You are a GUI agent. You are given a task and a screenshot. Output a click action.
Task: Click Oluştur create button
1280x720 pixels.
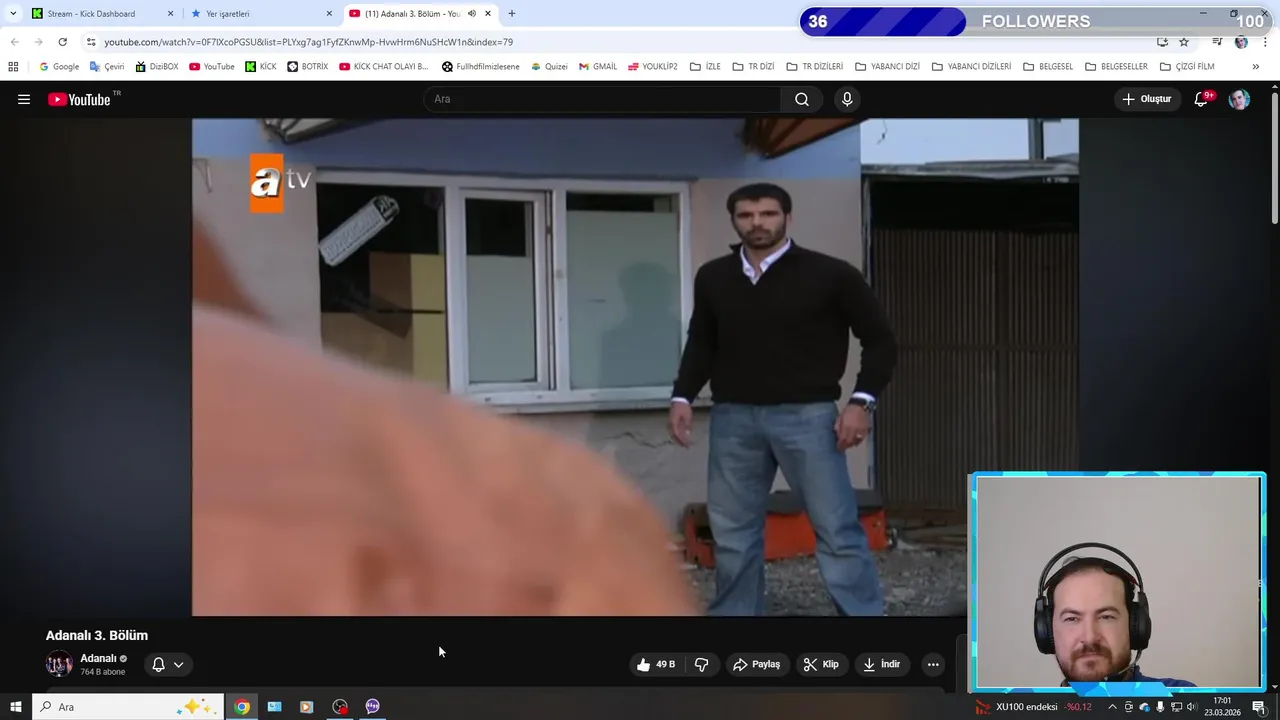[x=1147, y=99]
